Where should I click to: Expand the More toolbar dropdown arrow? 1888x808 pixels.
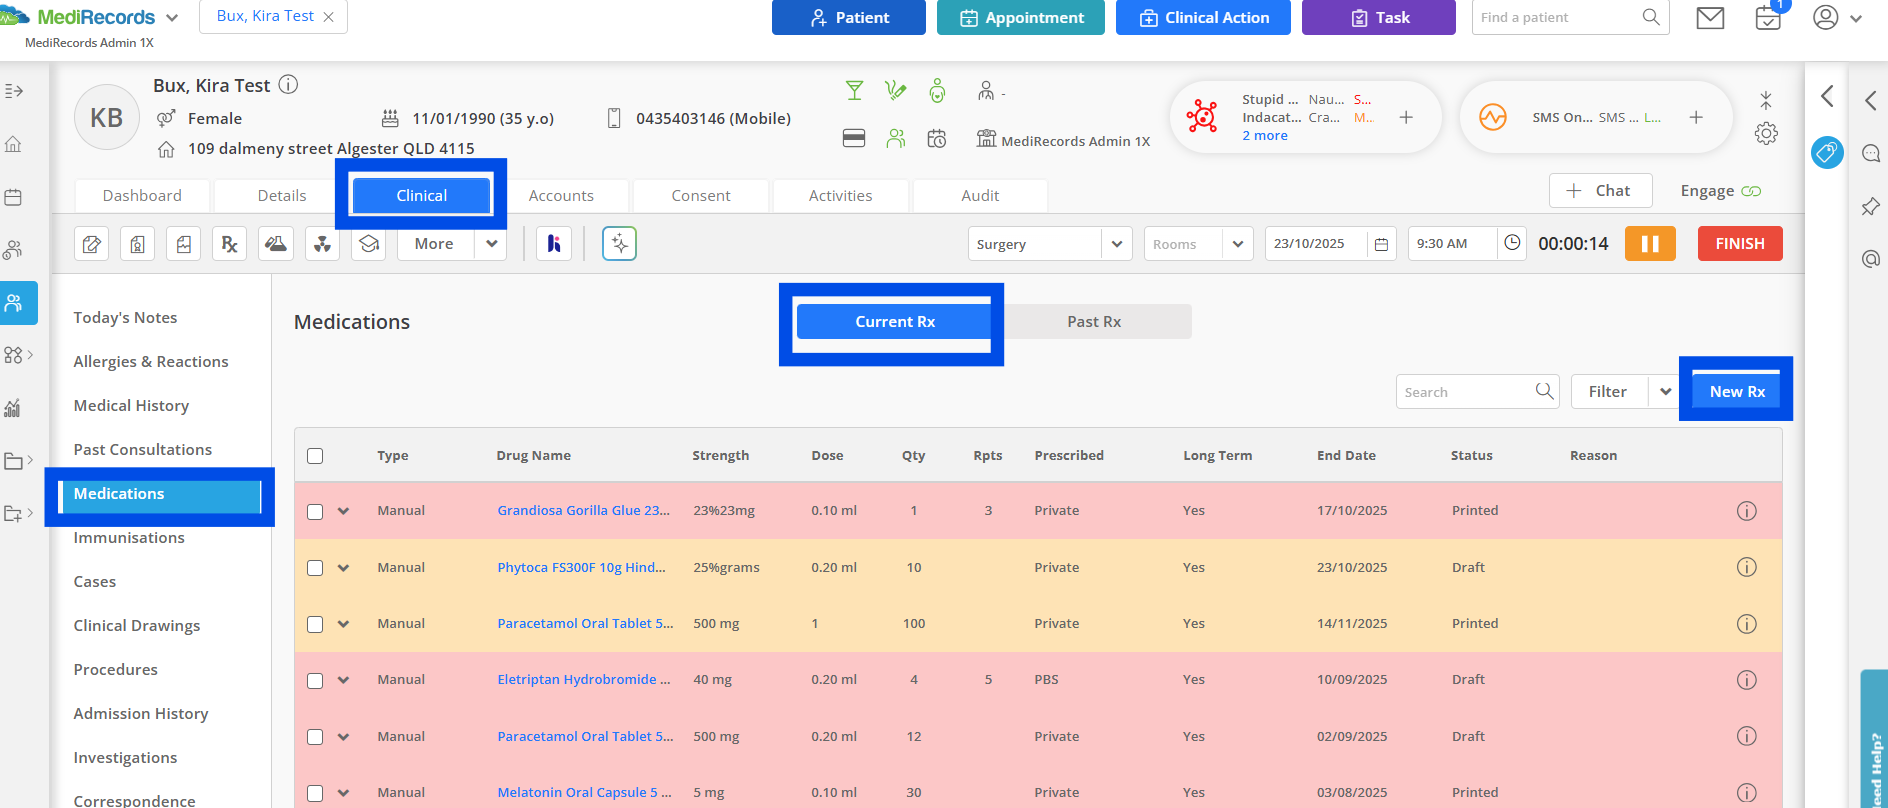coord(491,244)
